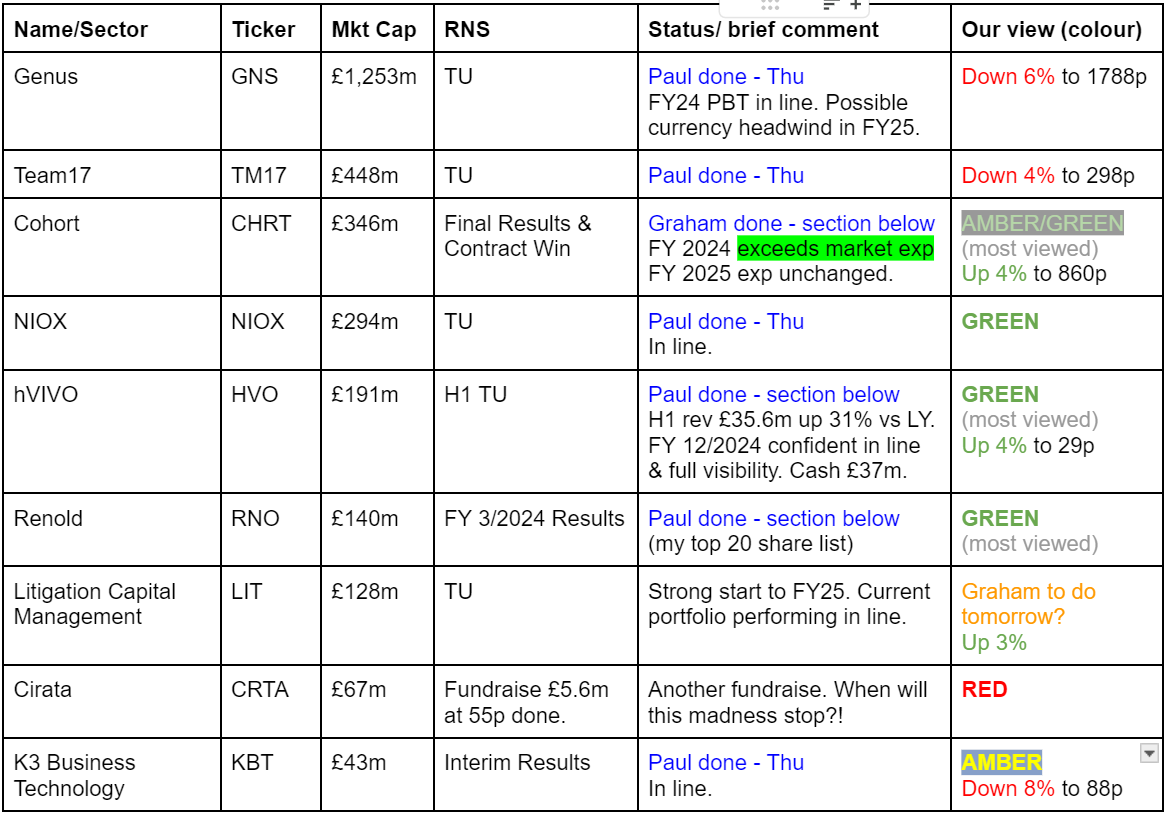Select the Litigation Capital Management name cell

tap(112, 615)
